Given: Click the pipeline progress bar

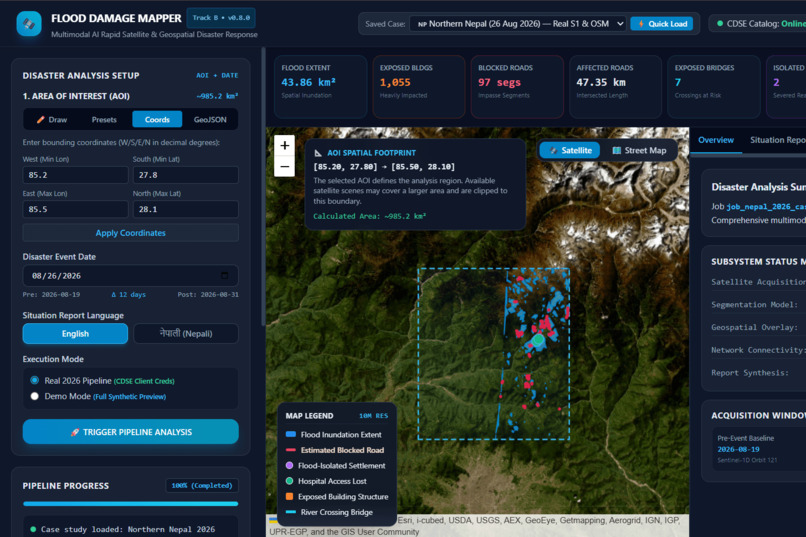Looking at the screenshot, I should point(131,504).
